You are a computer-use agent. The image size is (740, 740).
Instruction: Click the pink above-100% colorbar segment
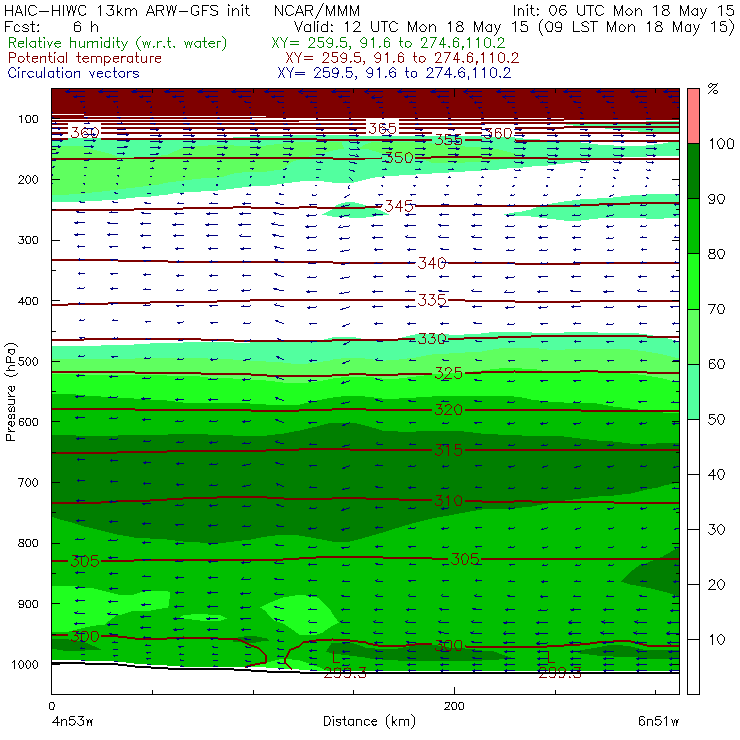click(x=693, y=116)
